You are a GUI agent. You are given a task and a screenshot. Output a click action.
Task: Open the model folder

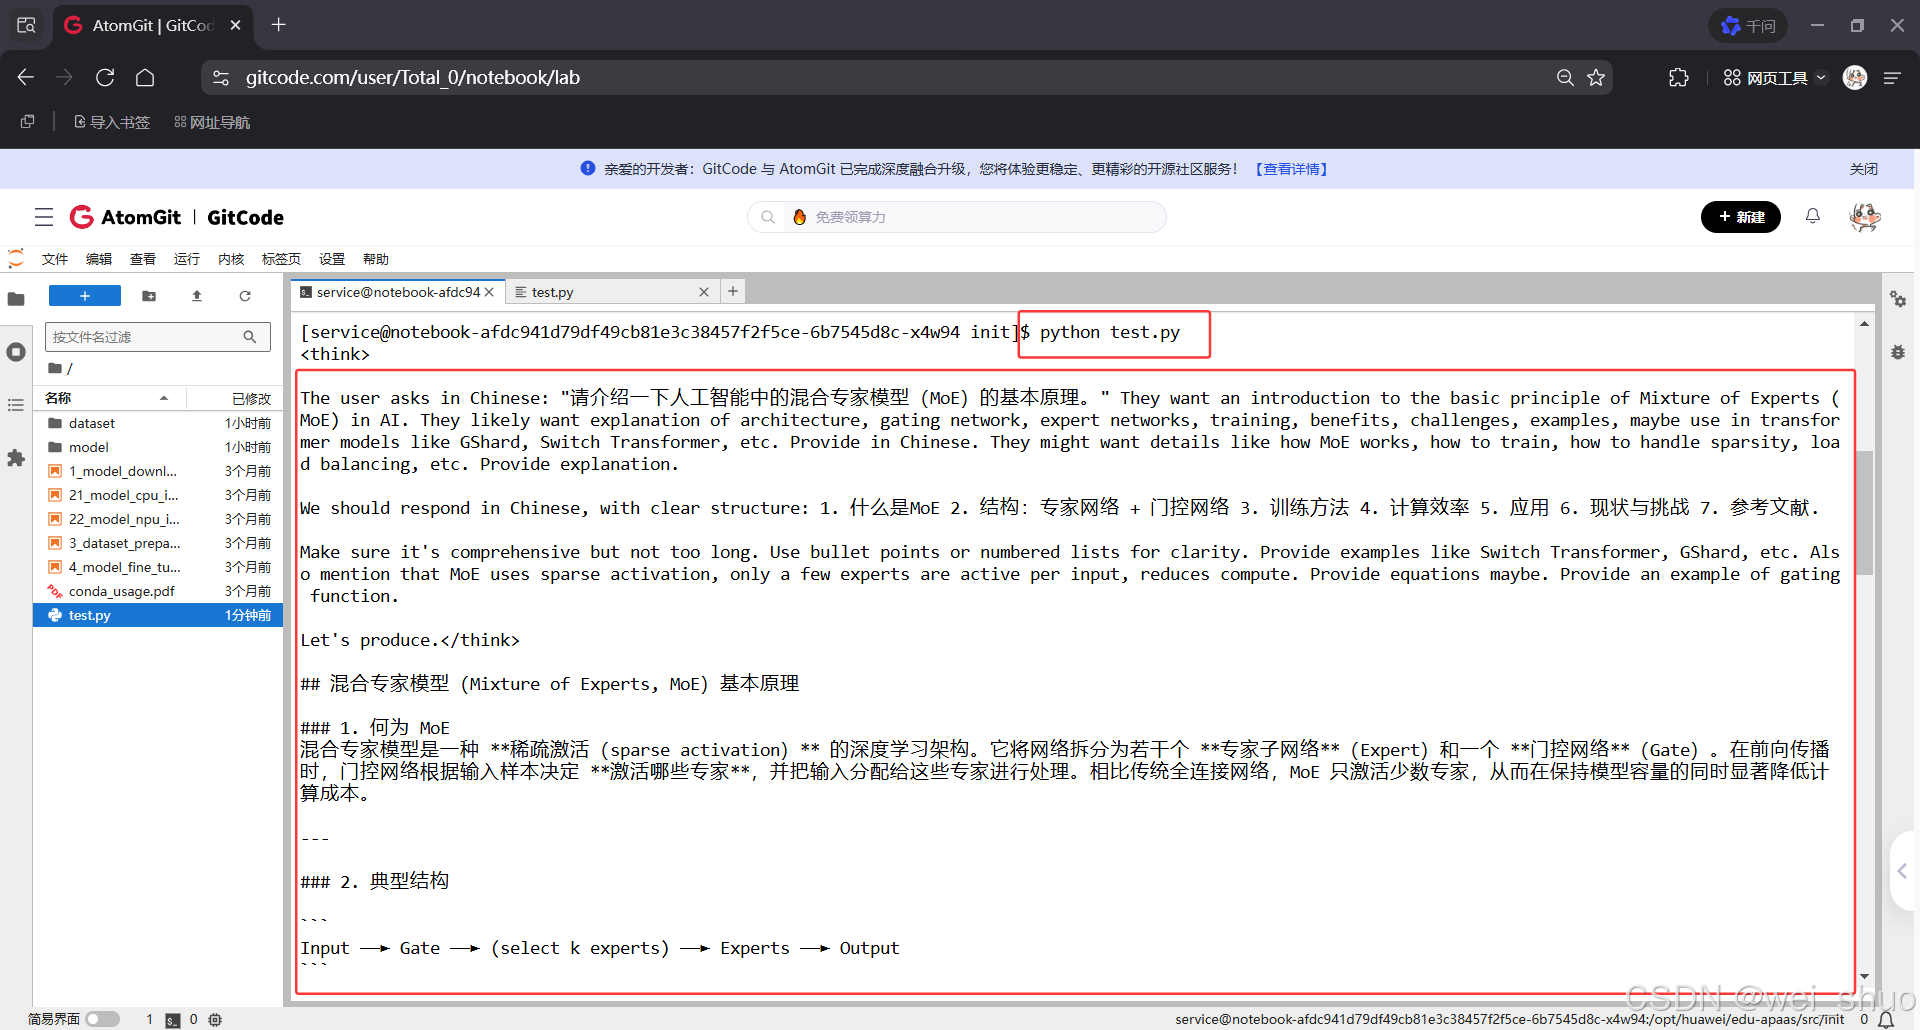158,447
